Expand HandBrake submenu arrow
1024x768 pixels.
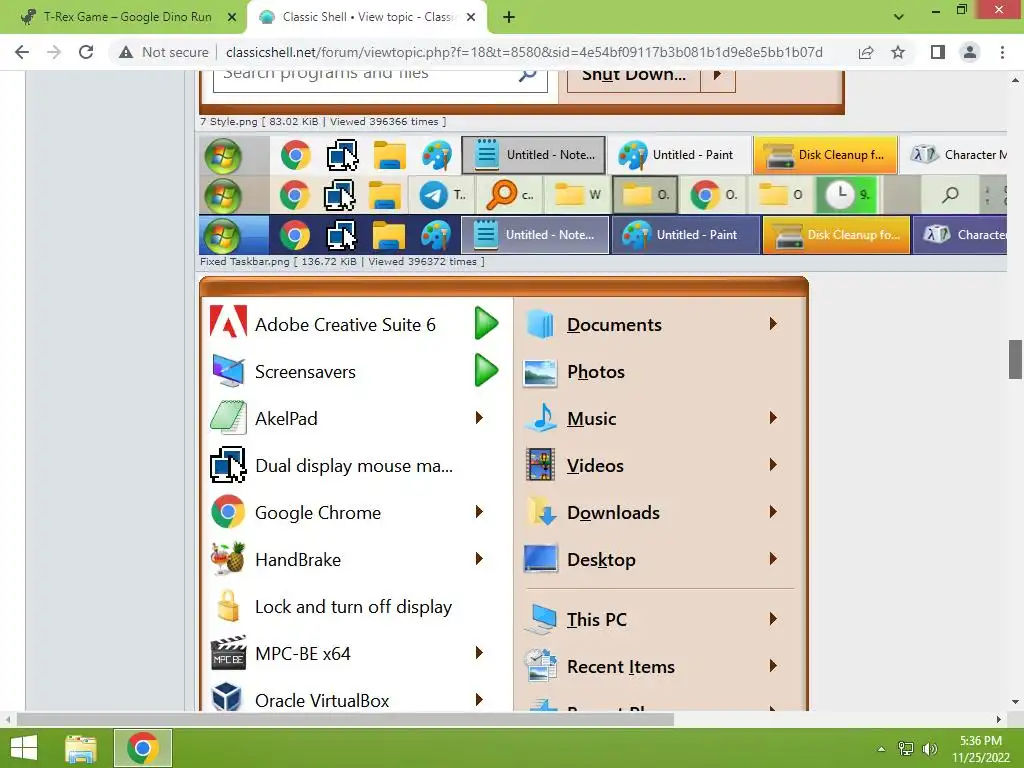click(479, 559)
